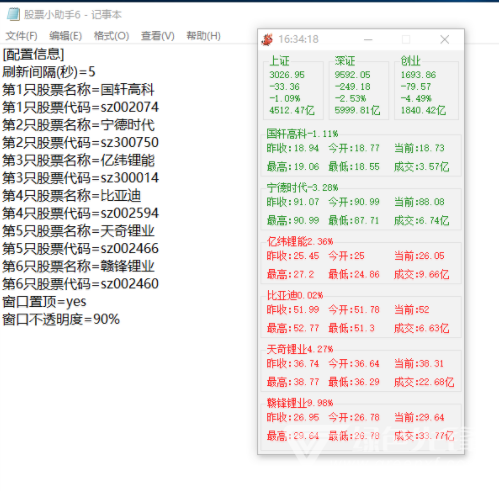Image resolution: width=499 pixels, height=491 pixels.
Task: Click the 窗口置顶=yes line
Action: 44,302
